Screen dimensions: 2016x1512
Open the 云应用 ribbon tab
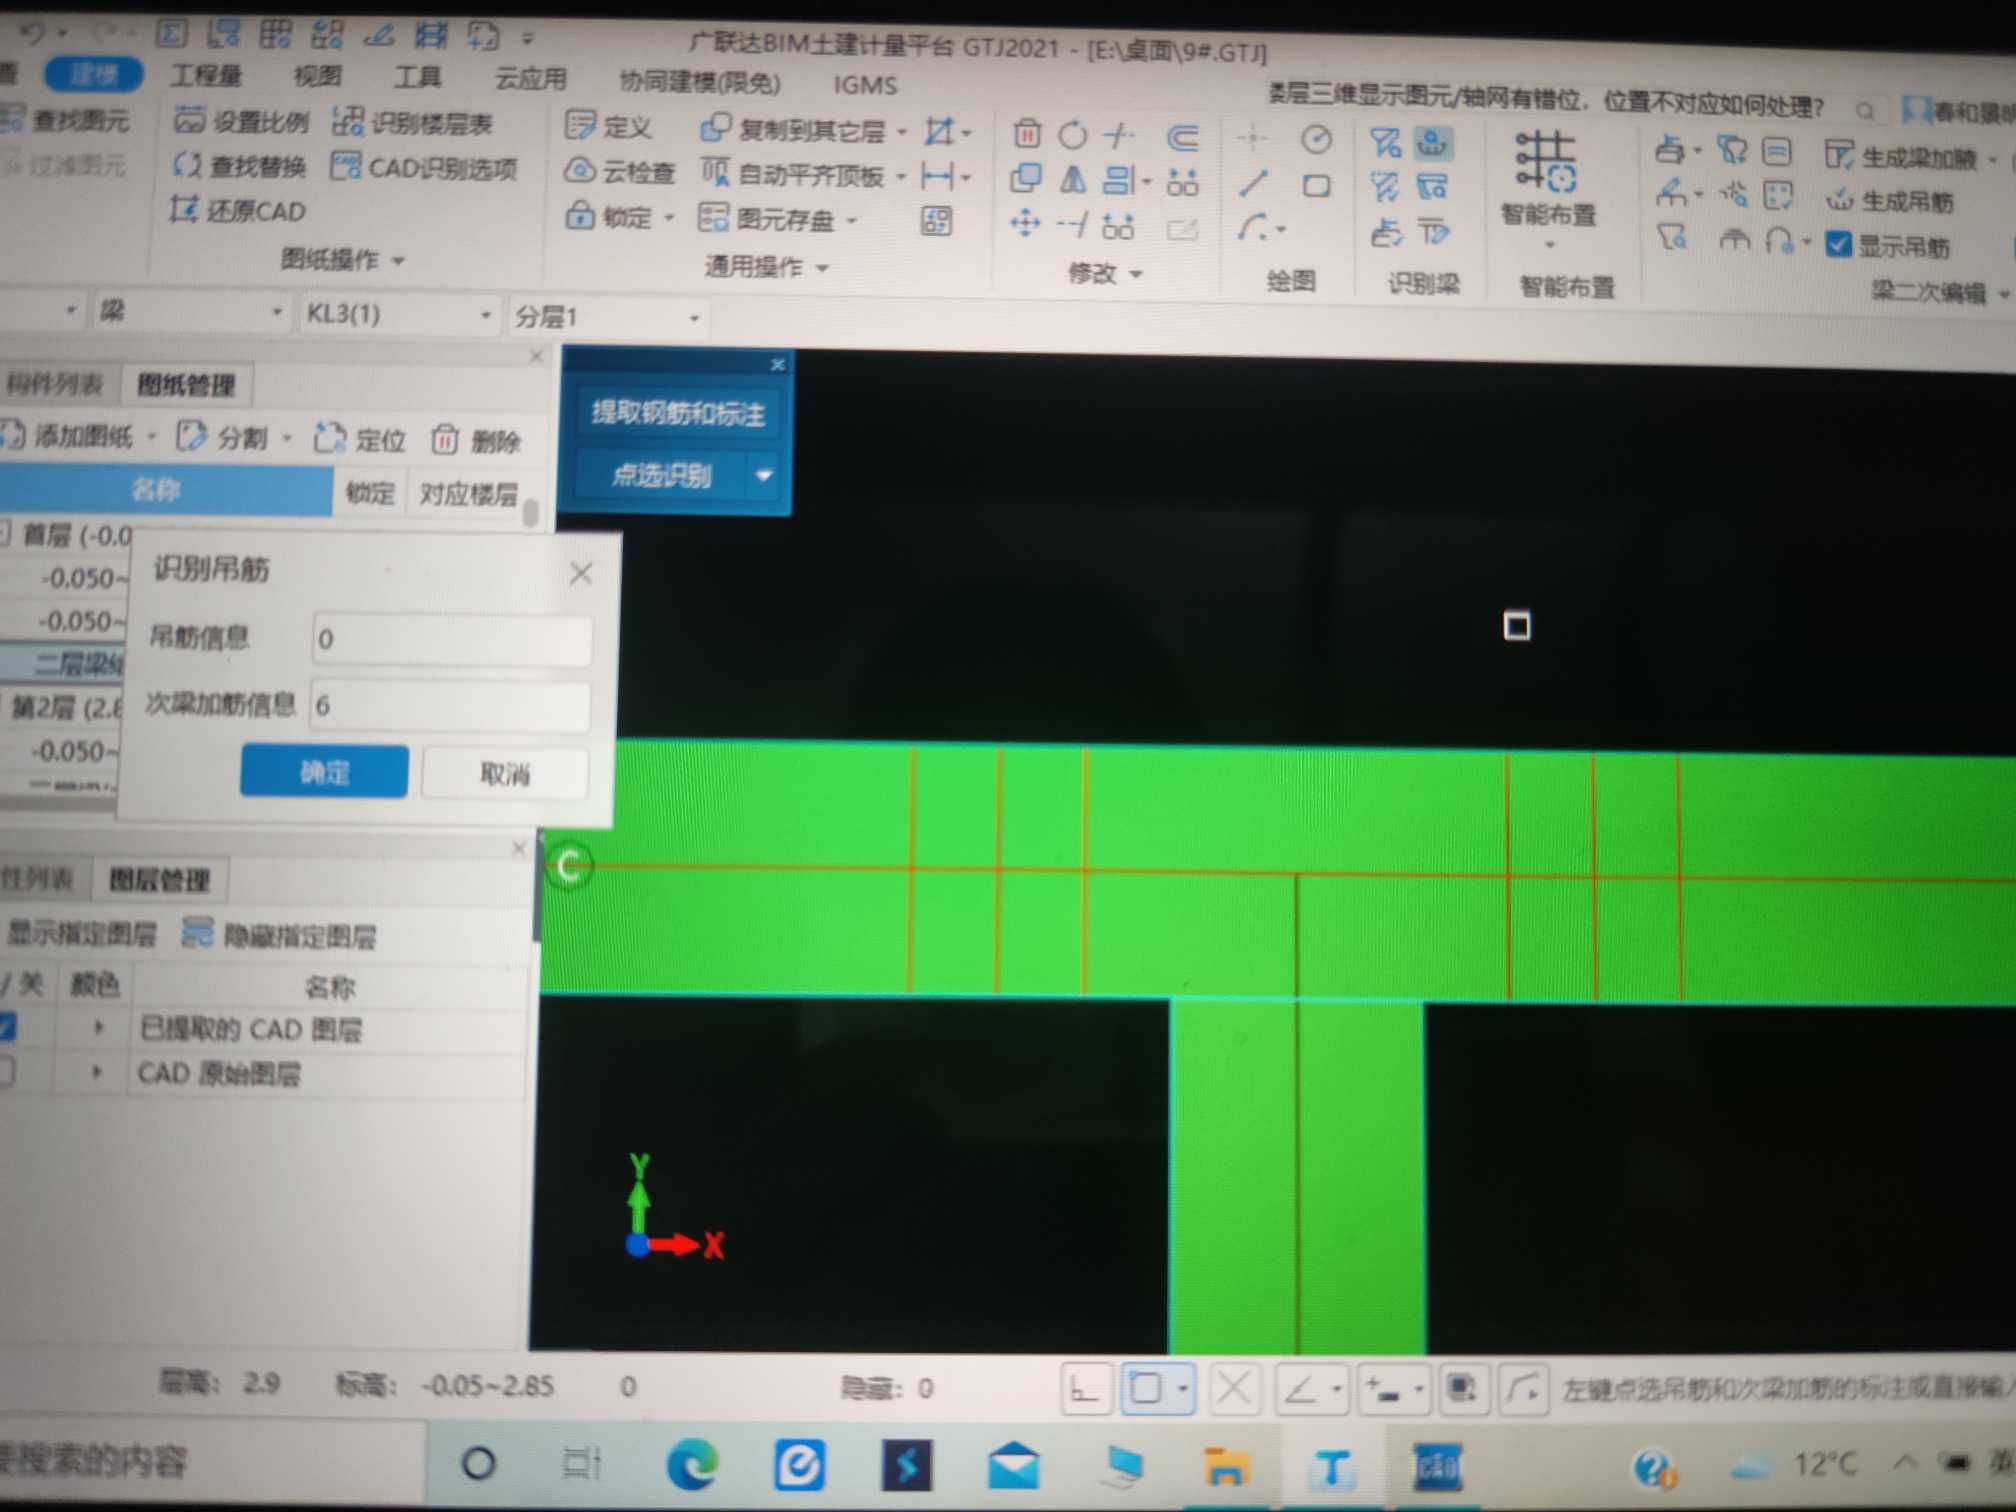point(530,79)
